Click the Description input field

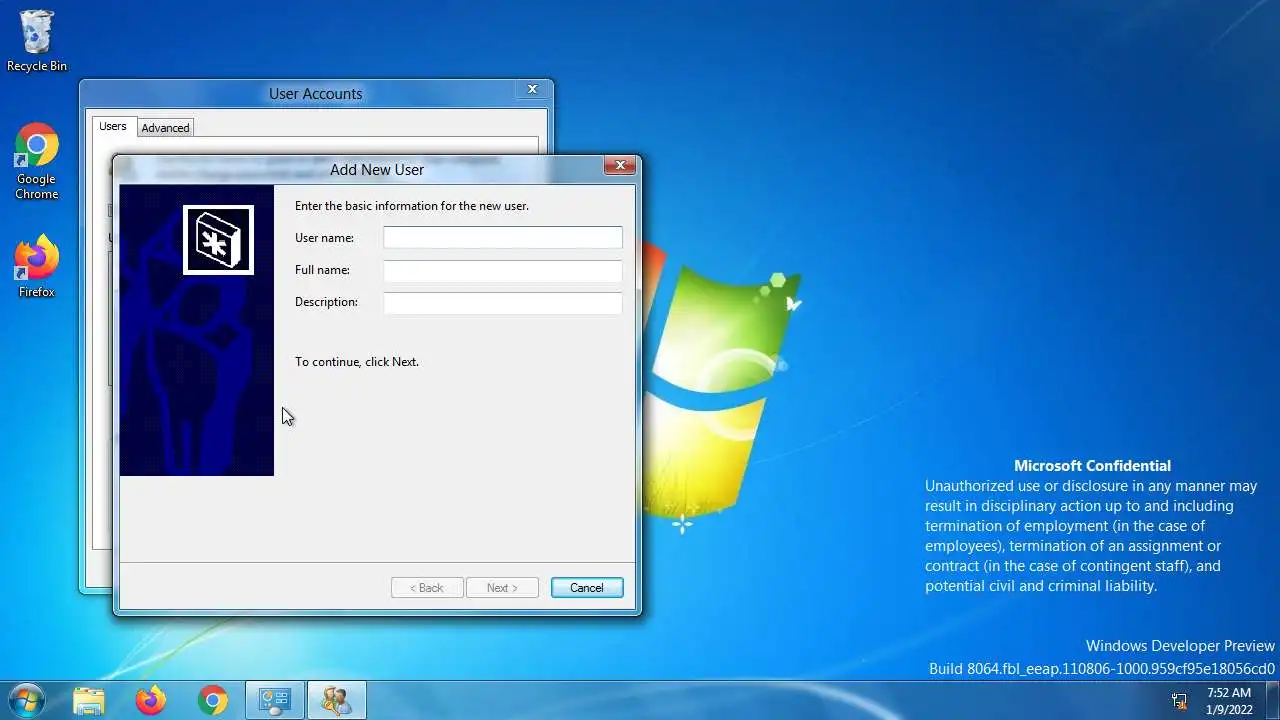pos(503,302)
